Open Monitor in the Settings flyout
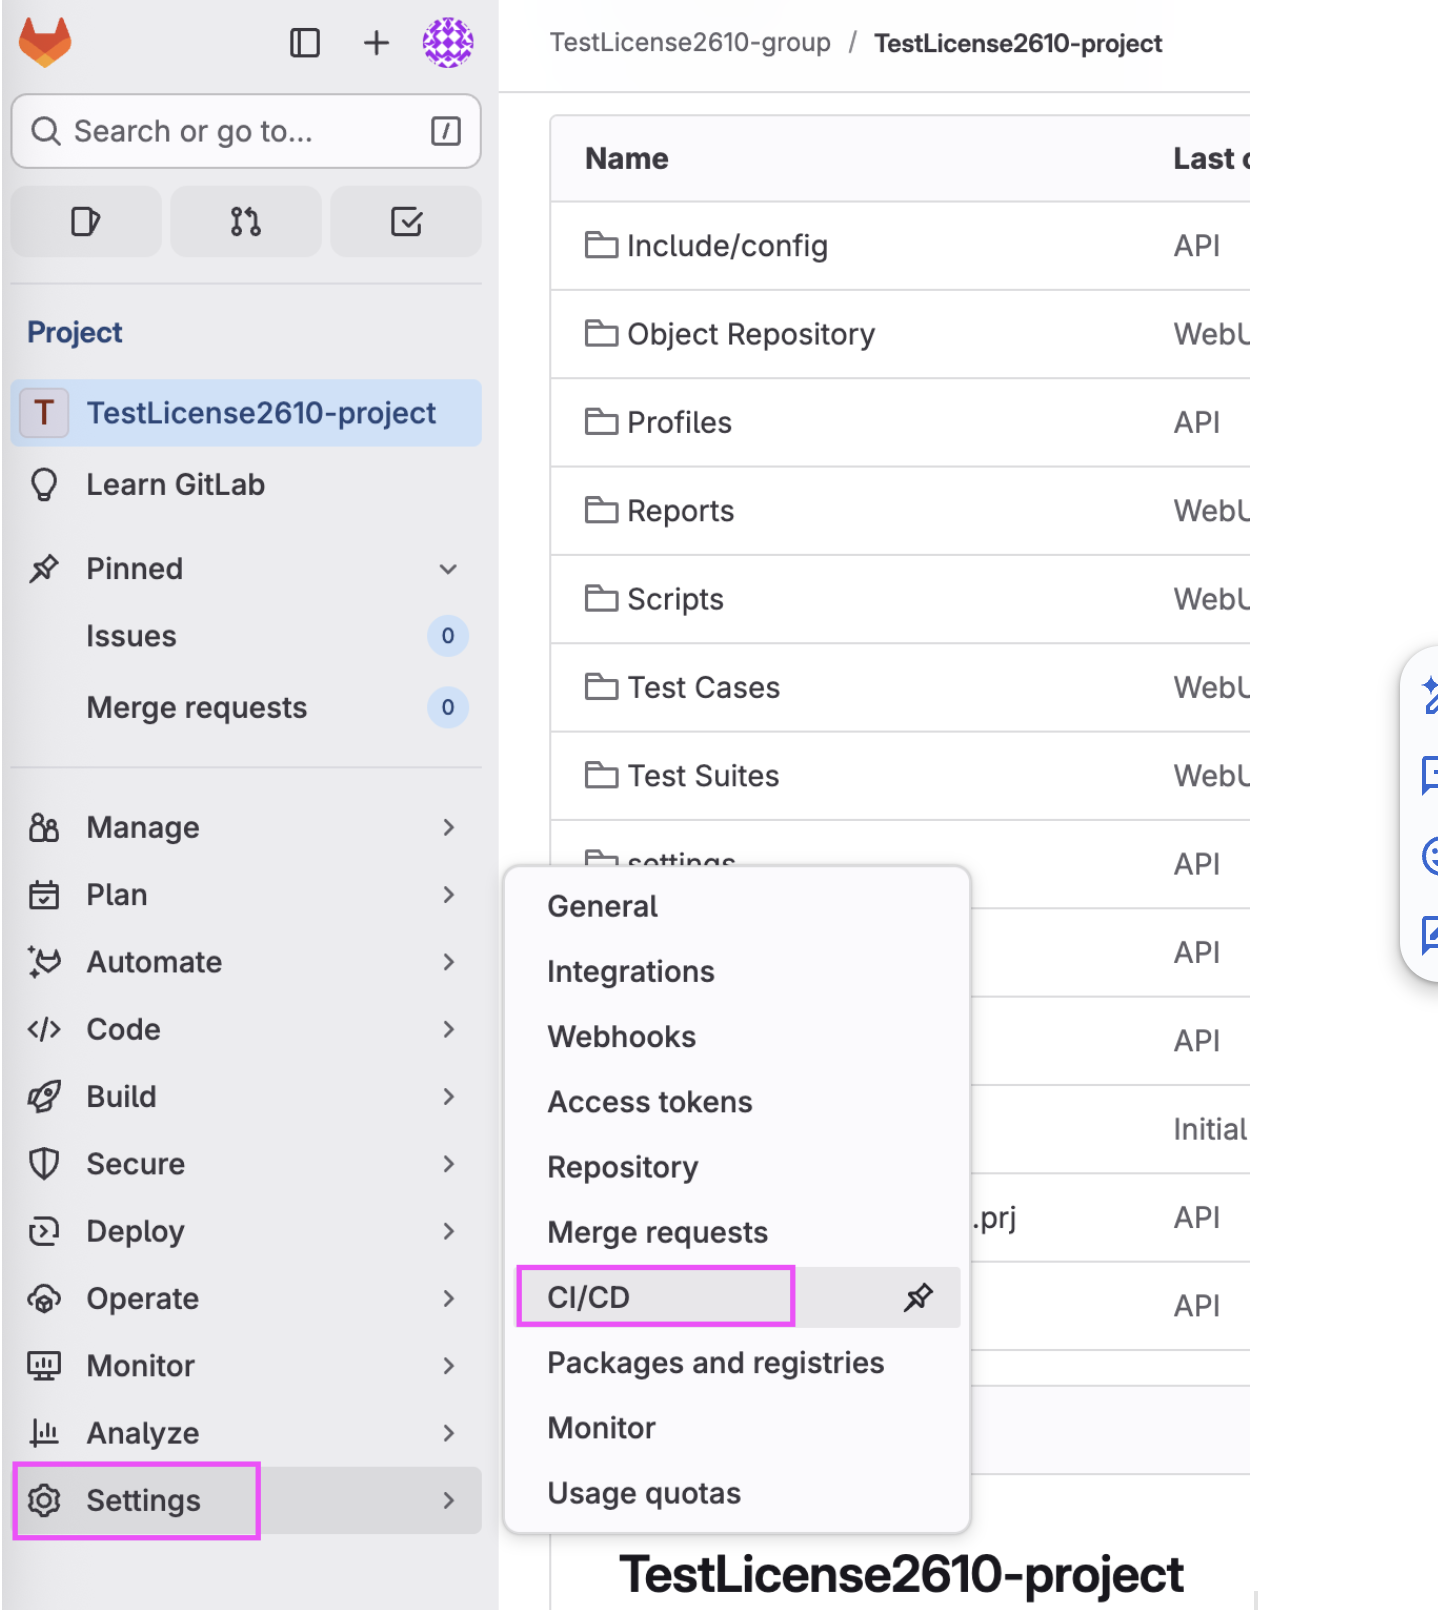 click(737, 1428)
